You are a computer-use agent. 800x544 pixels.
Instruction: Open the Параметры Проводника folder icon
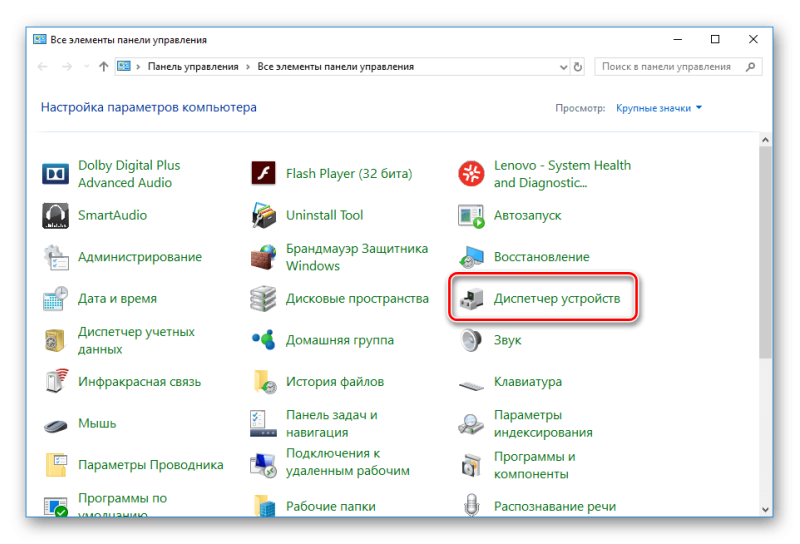(56, 465)
